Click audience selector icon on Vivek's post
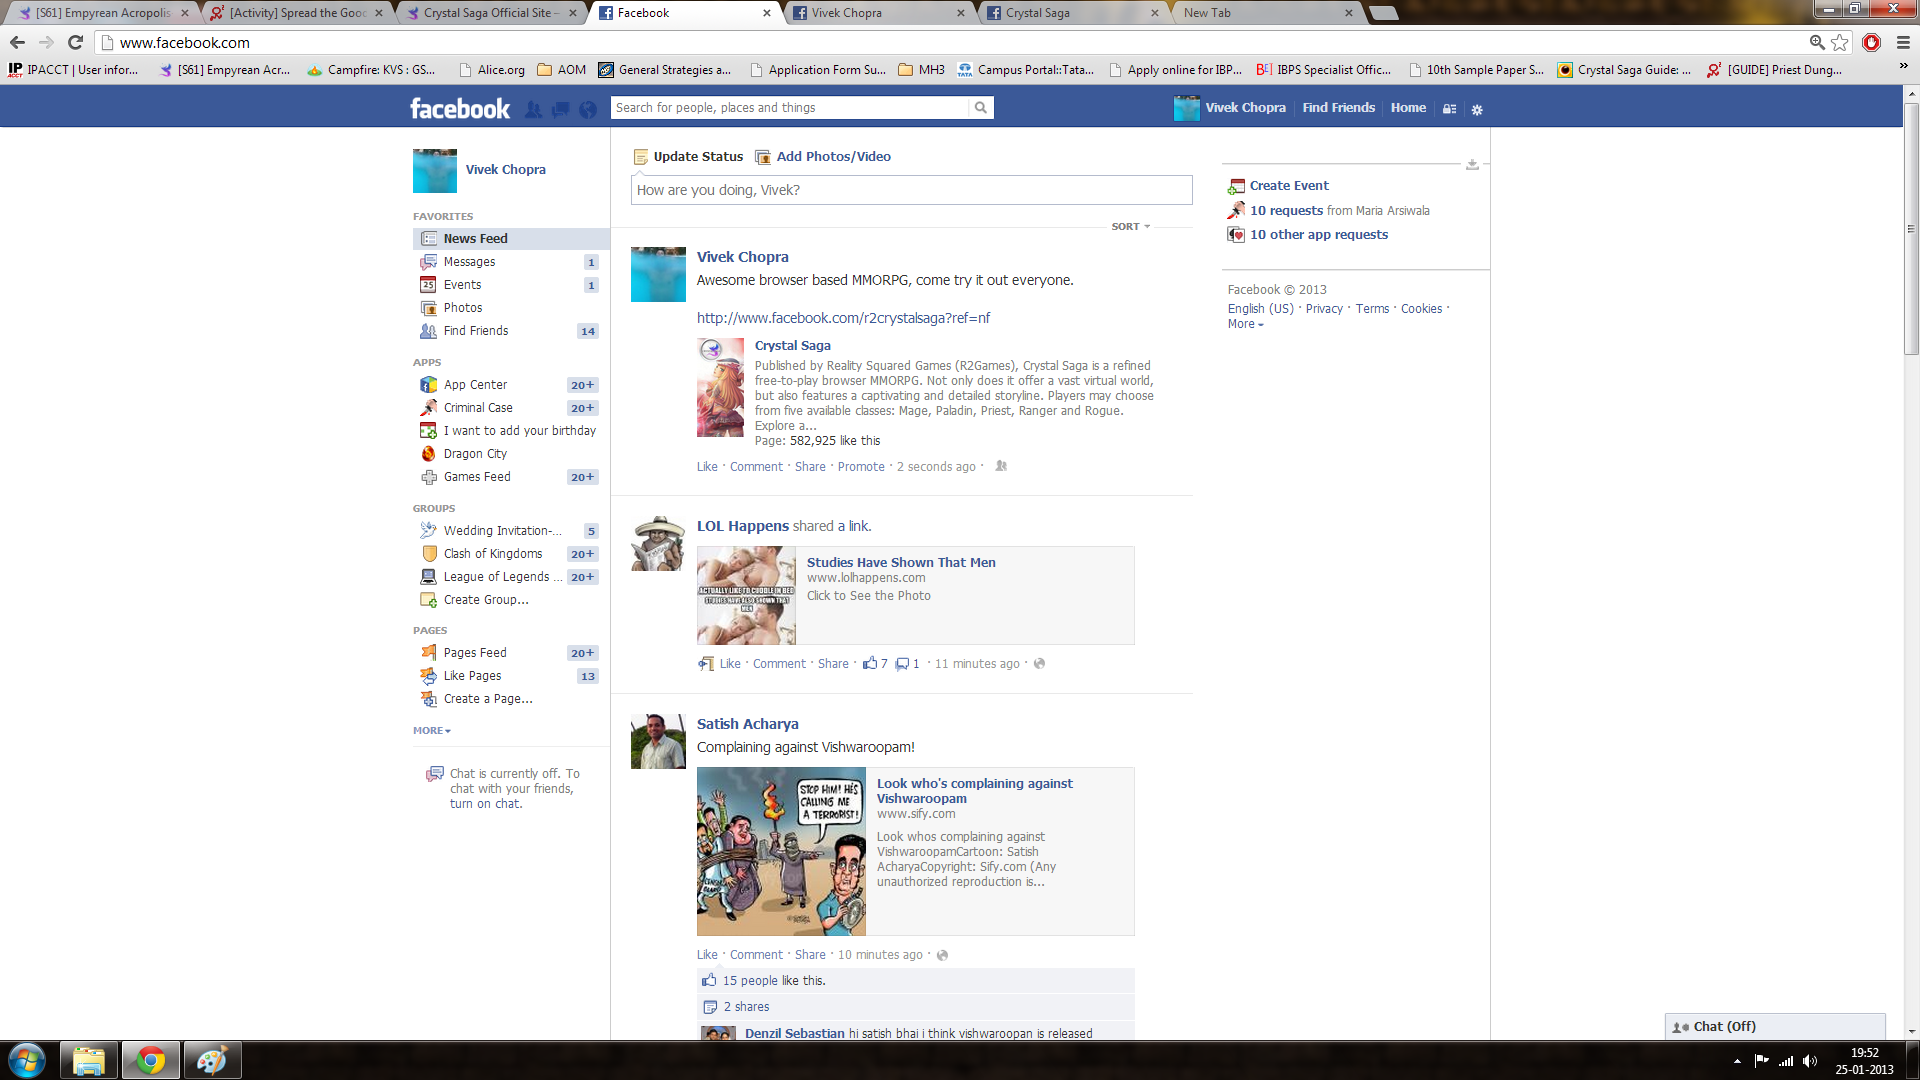Viewport: 1920px width, 1080px height. click(1001, 466)
